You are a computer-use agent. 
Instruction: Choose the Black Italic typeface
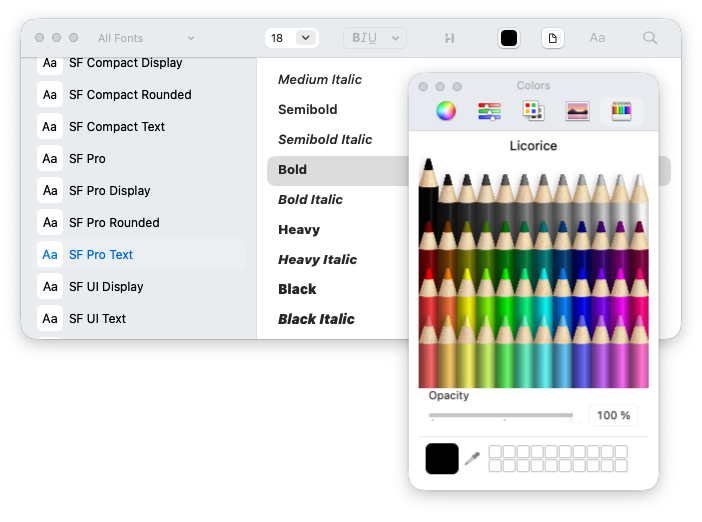coord(316,319)
